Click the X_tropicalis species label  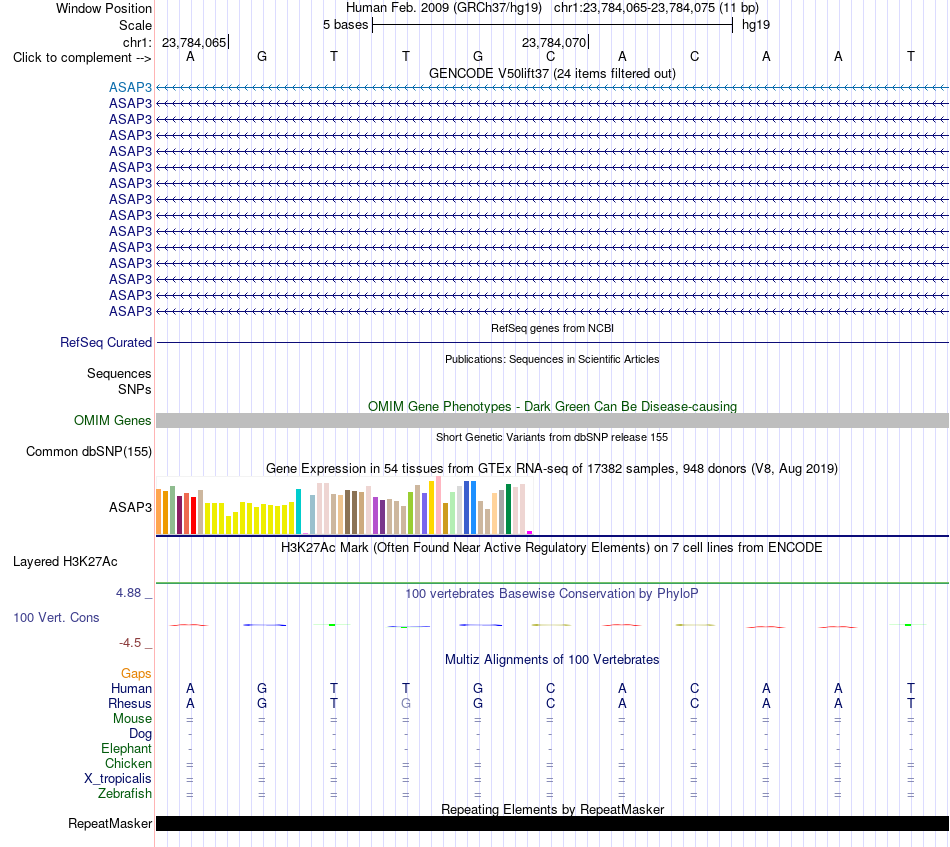point(118,779)
